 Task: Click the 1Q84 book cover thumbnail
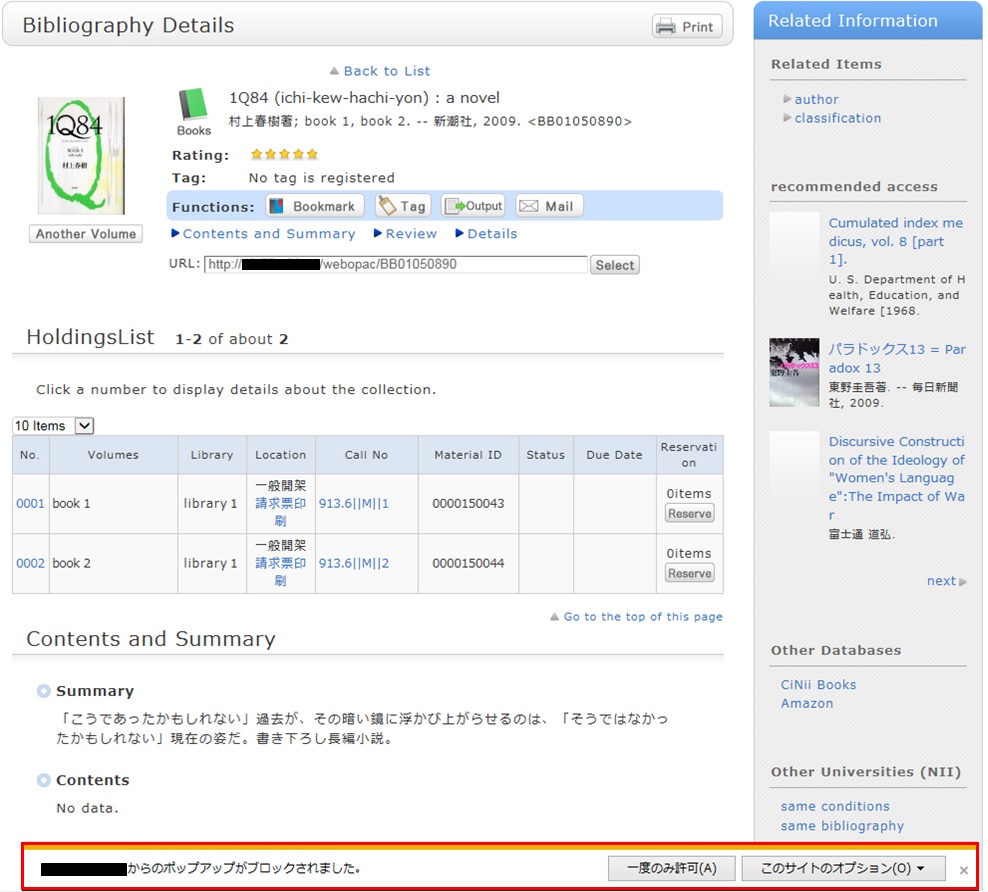[x=81, y=156]
